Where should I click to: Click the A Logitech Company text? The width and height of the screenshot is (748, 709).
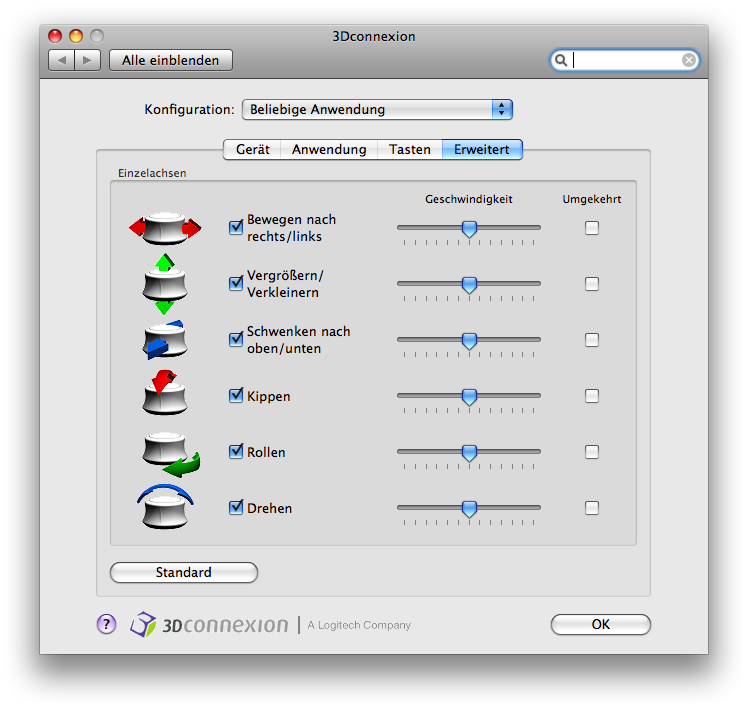tap(359, 625)
